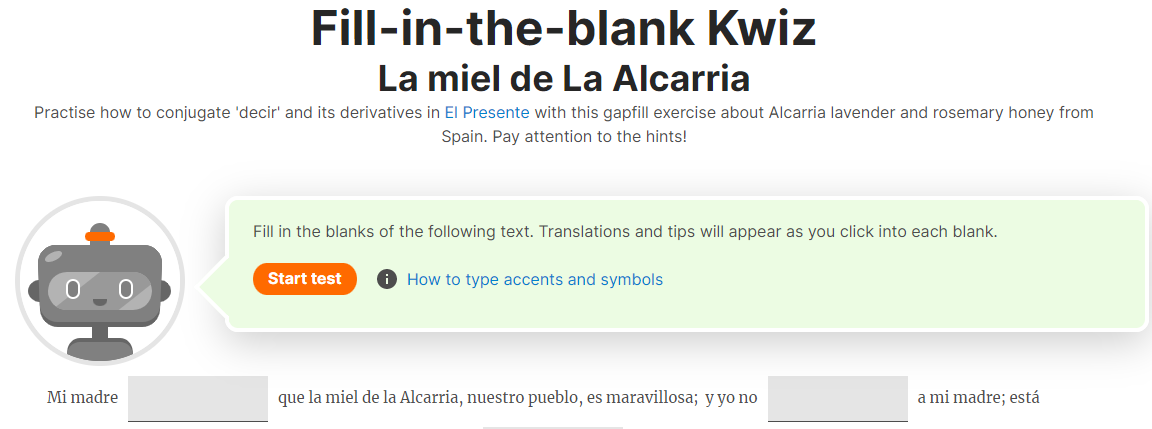Click the robot's left eye
1152x429 pixels.
(73, 289)
